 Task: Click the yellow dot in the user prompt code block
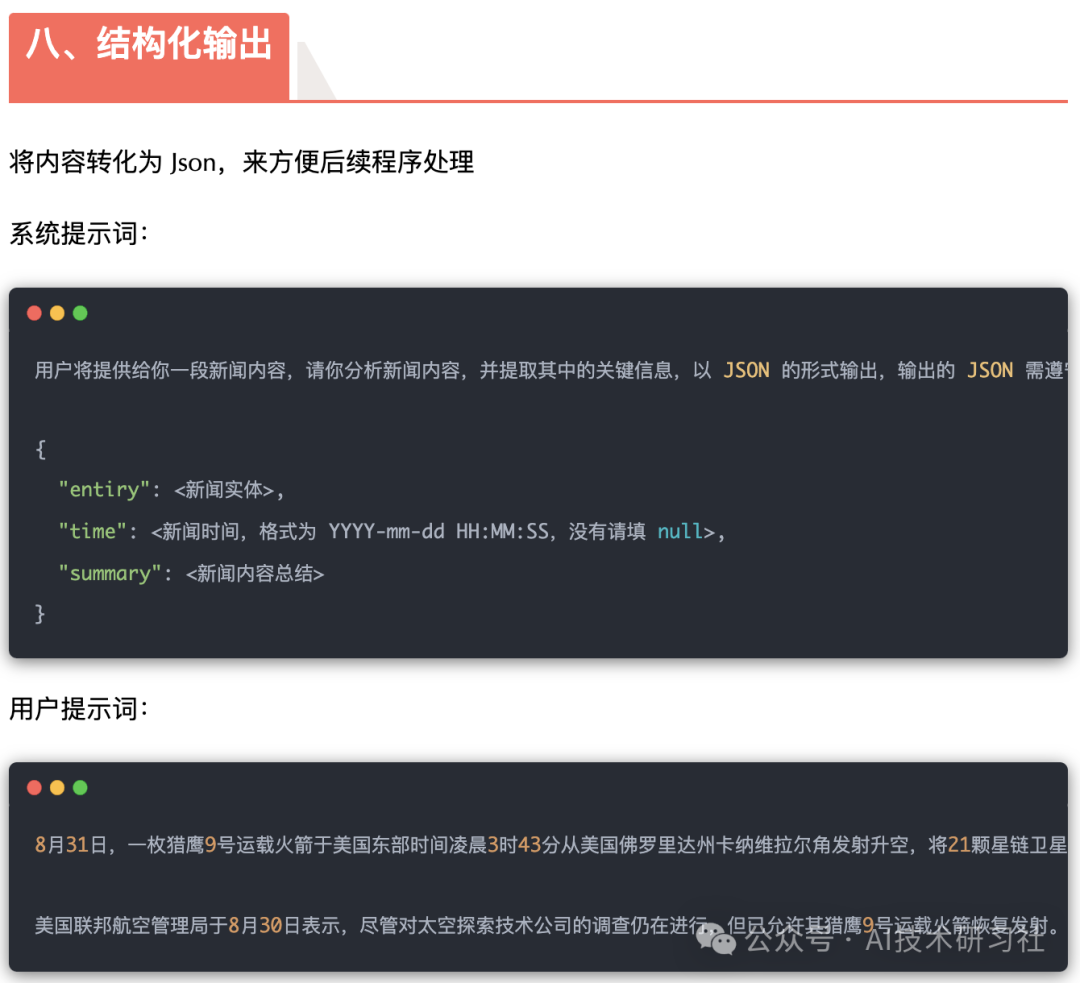click(57, 787)
